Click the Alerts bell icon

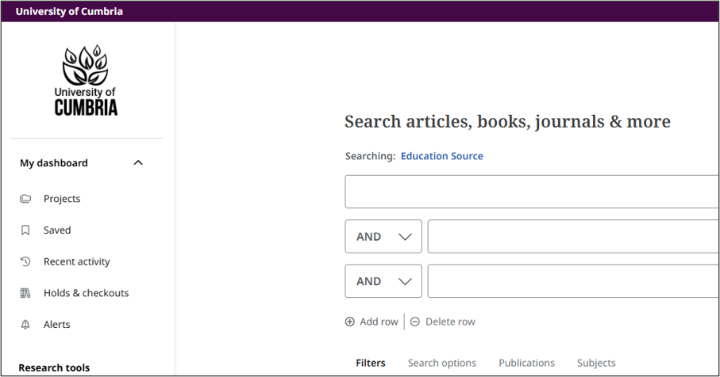point(26,324)
